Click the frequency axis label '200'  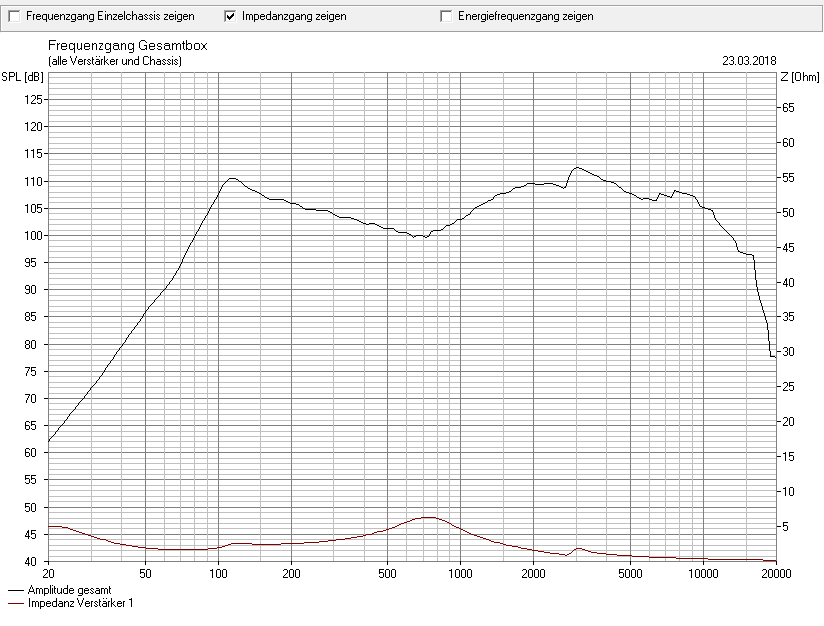click(x=291, y=574)
